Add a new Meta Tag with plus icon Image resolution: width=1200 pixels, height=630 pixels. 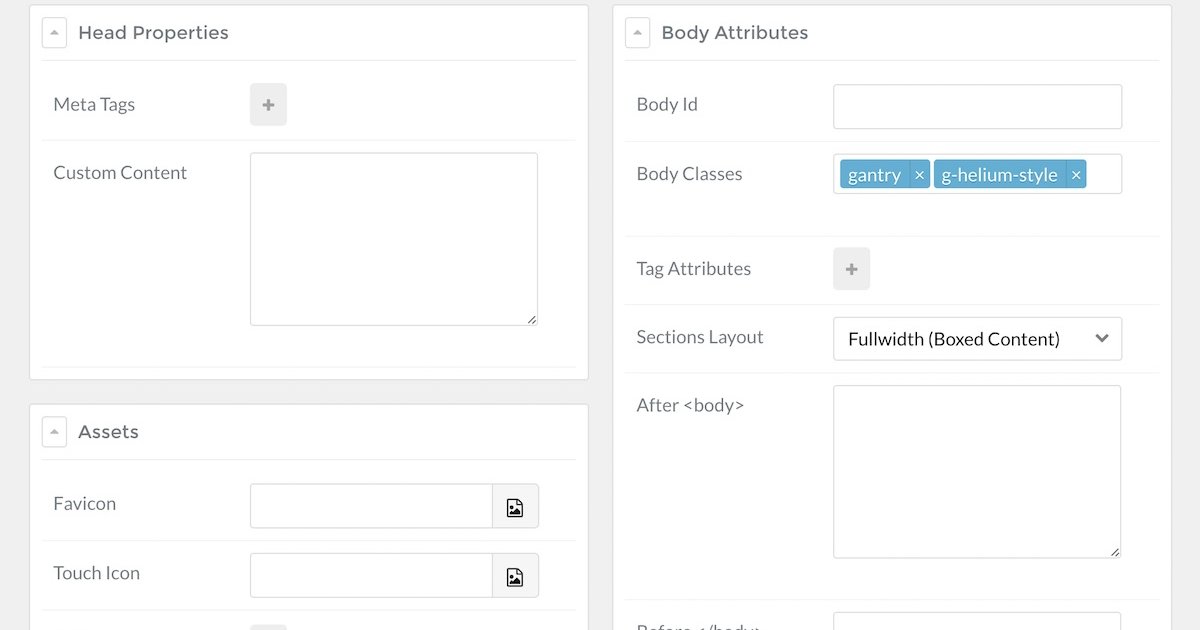tap(268, 105)
